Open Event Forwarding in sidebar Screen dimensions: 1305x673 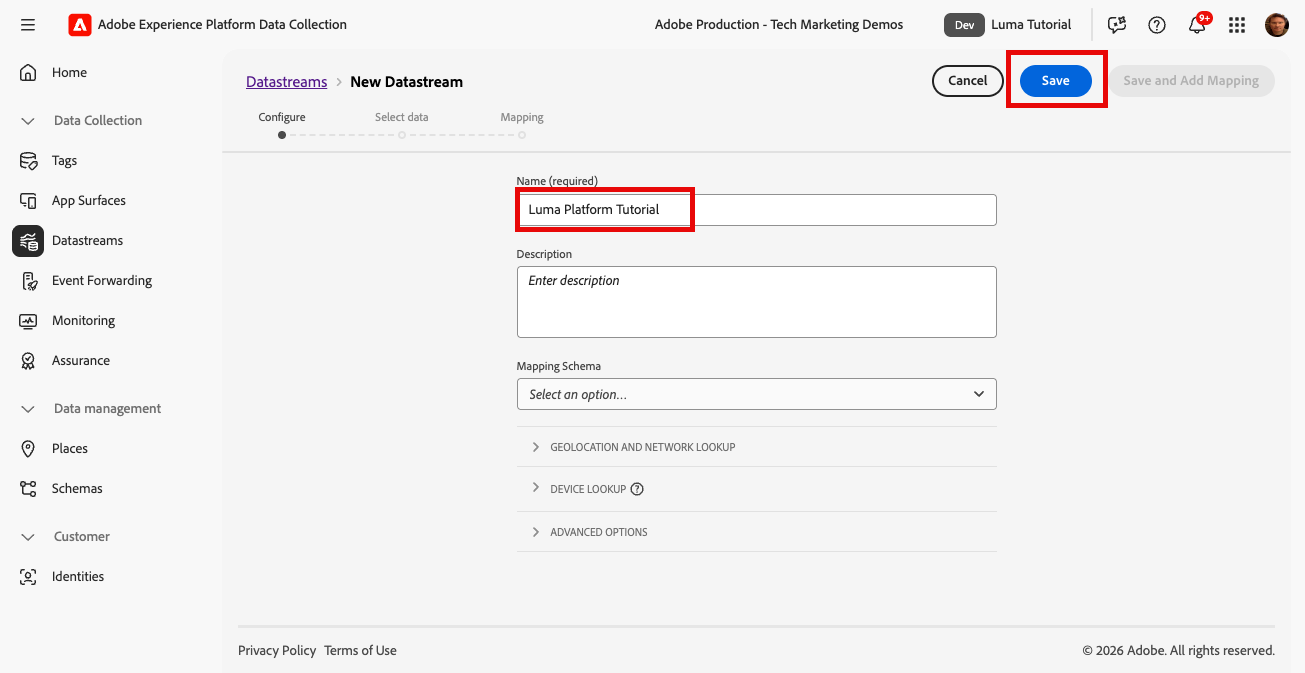101,281
